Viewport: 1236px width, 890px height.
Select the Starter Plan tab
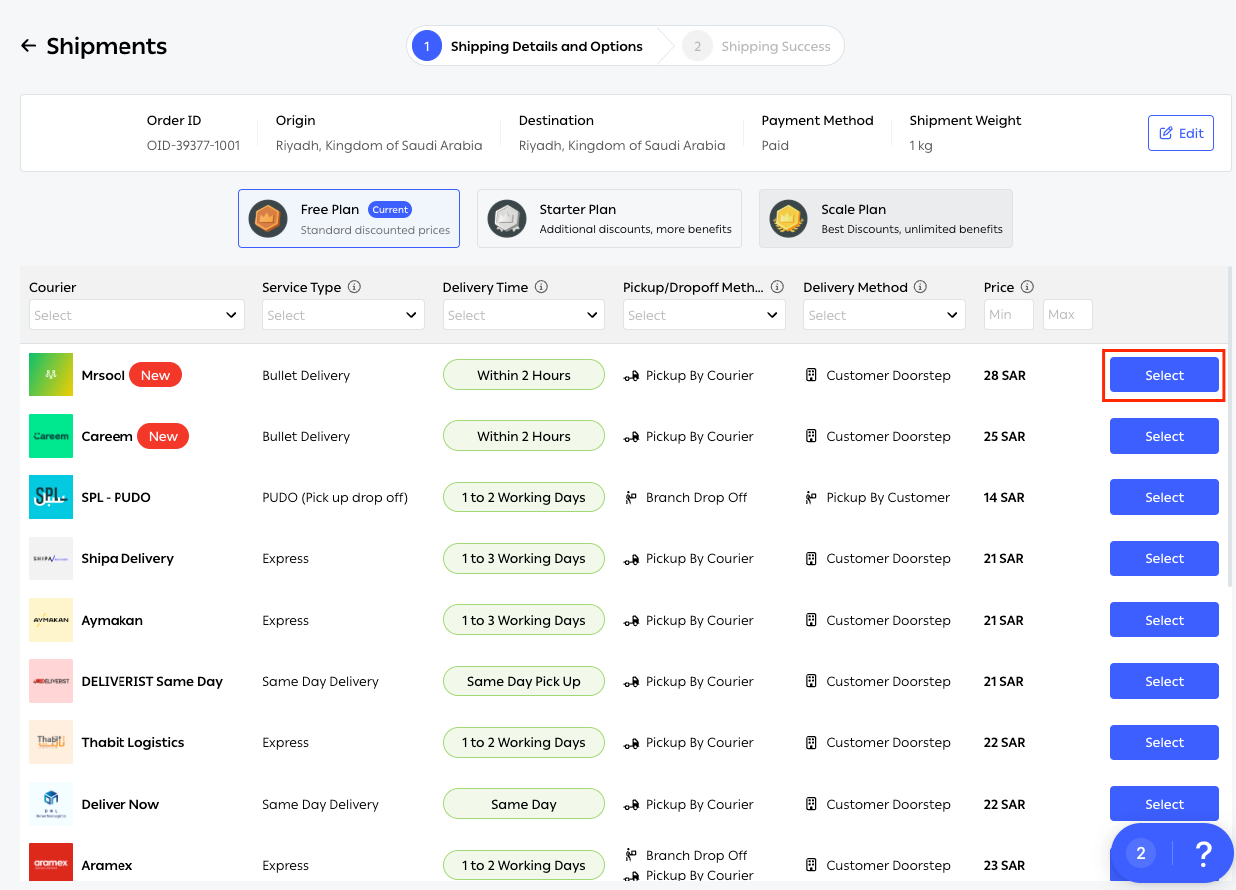(x=609, y=218)
